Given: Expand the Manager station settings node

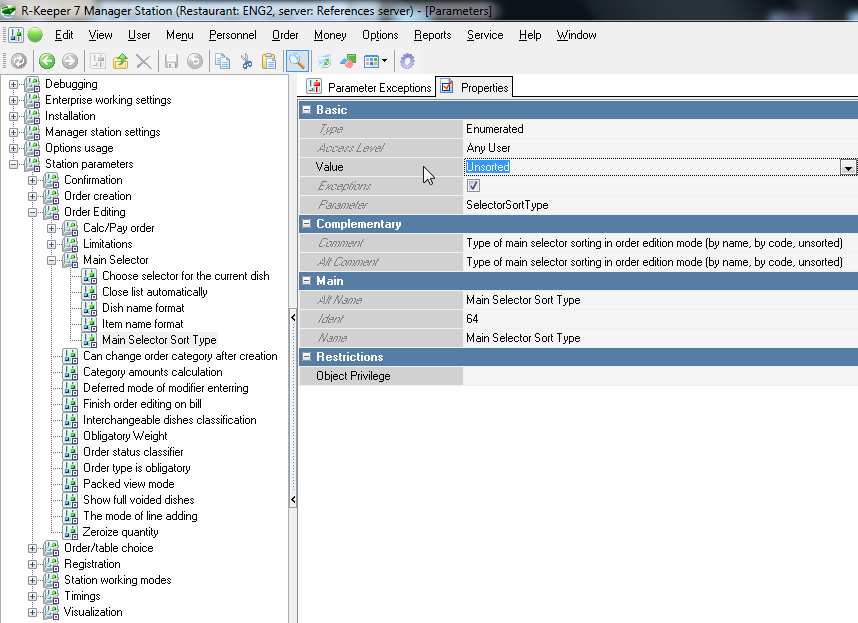Looking at the screenshot, I should 13,132.
